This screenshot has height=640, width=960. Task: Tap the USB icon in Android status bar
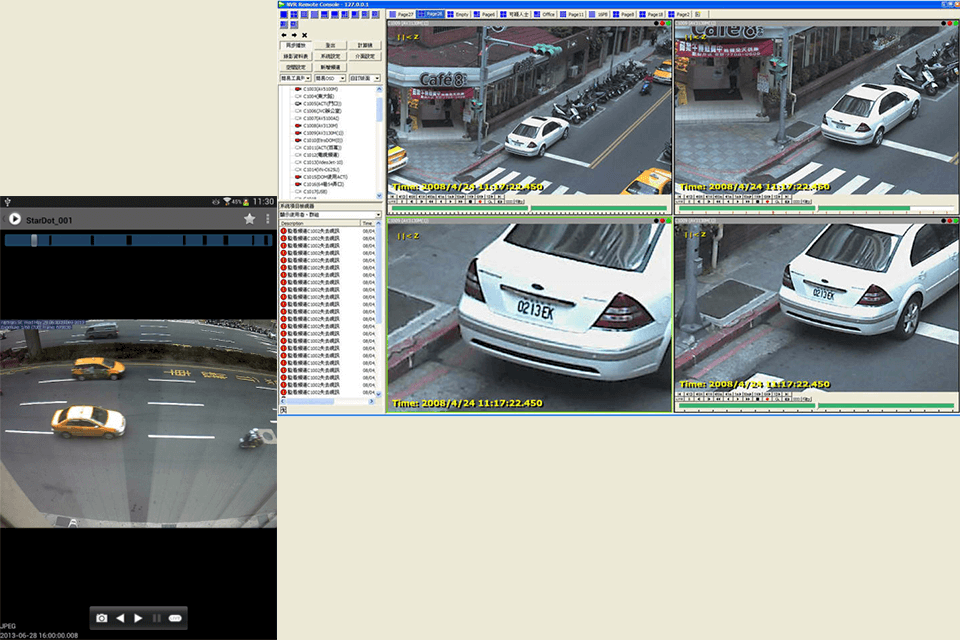[7, 201]
